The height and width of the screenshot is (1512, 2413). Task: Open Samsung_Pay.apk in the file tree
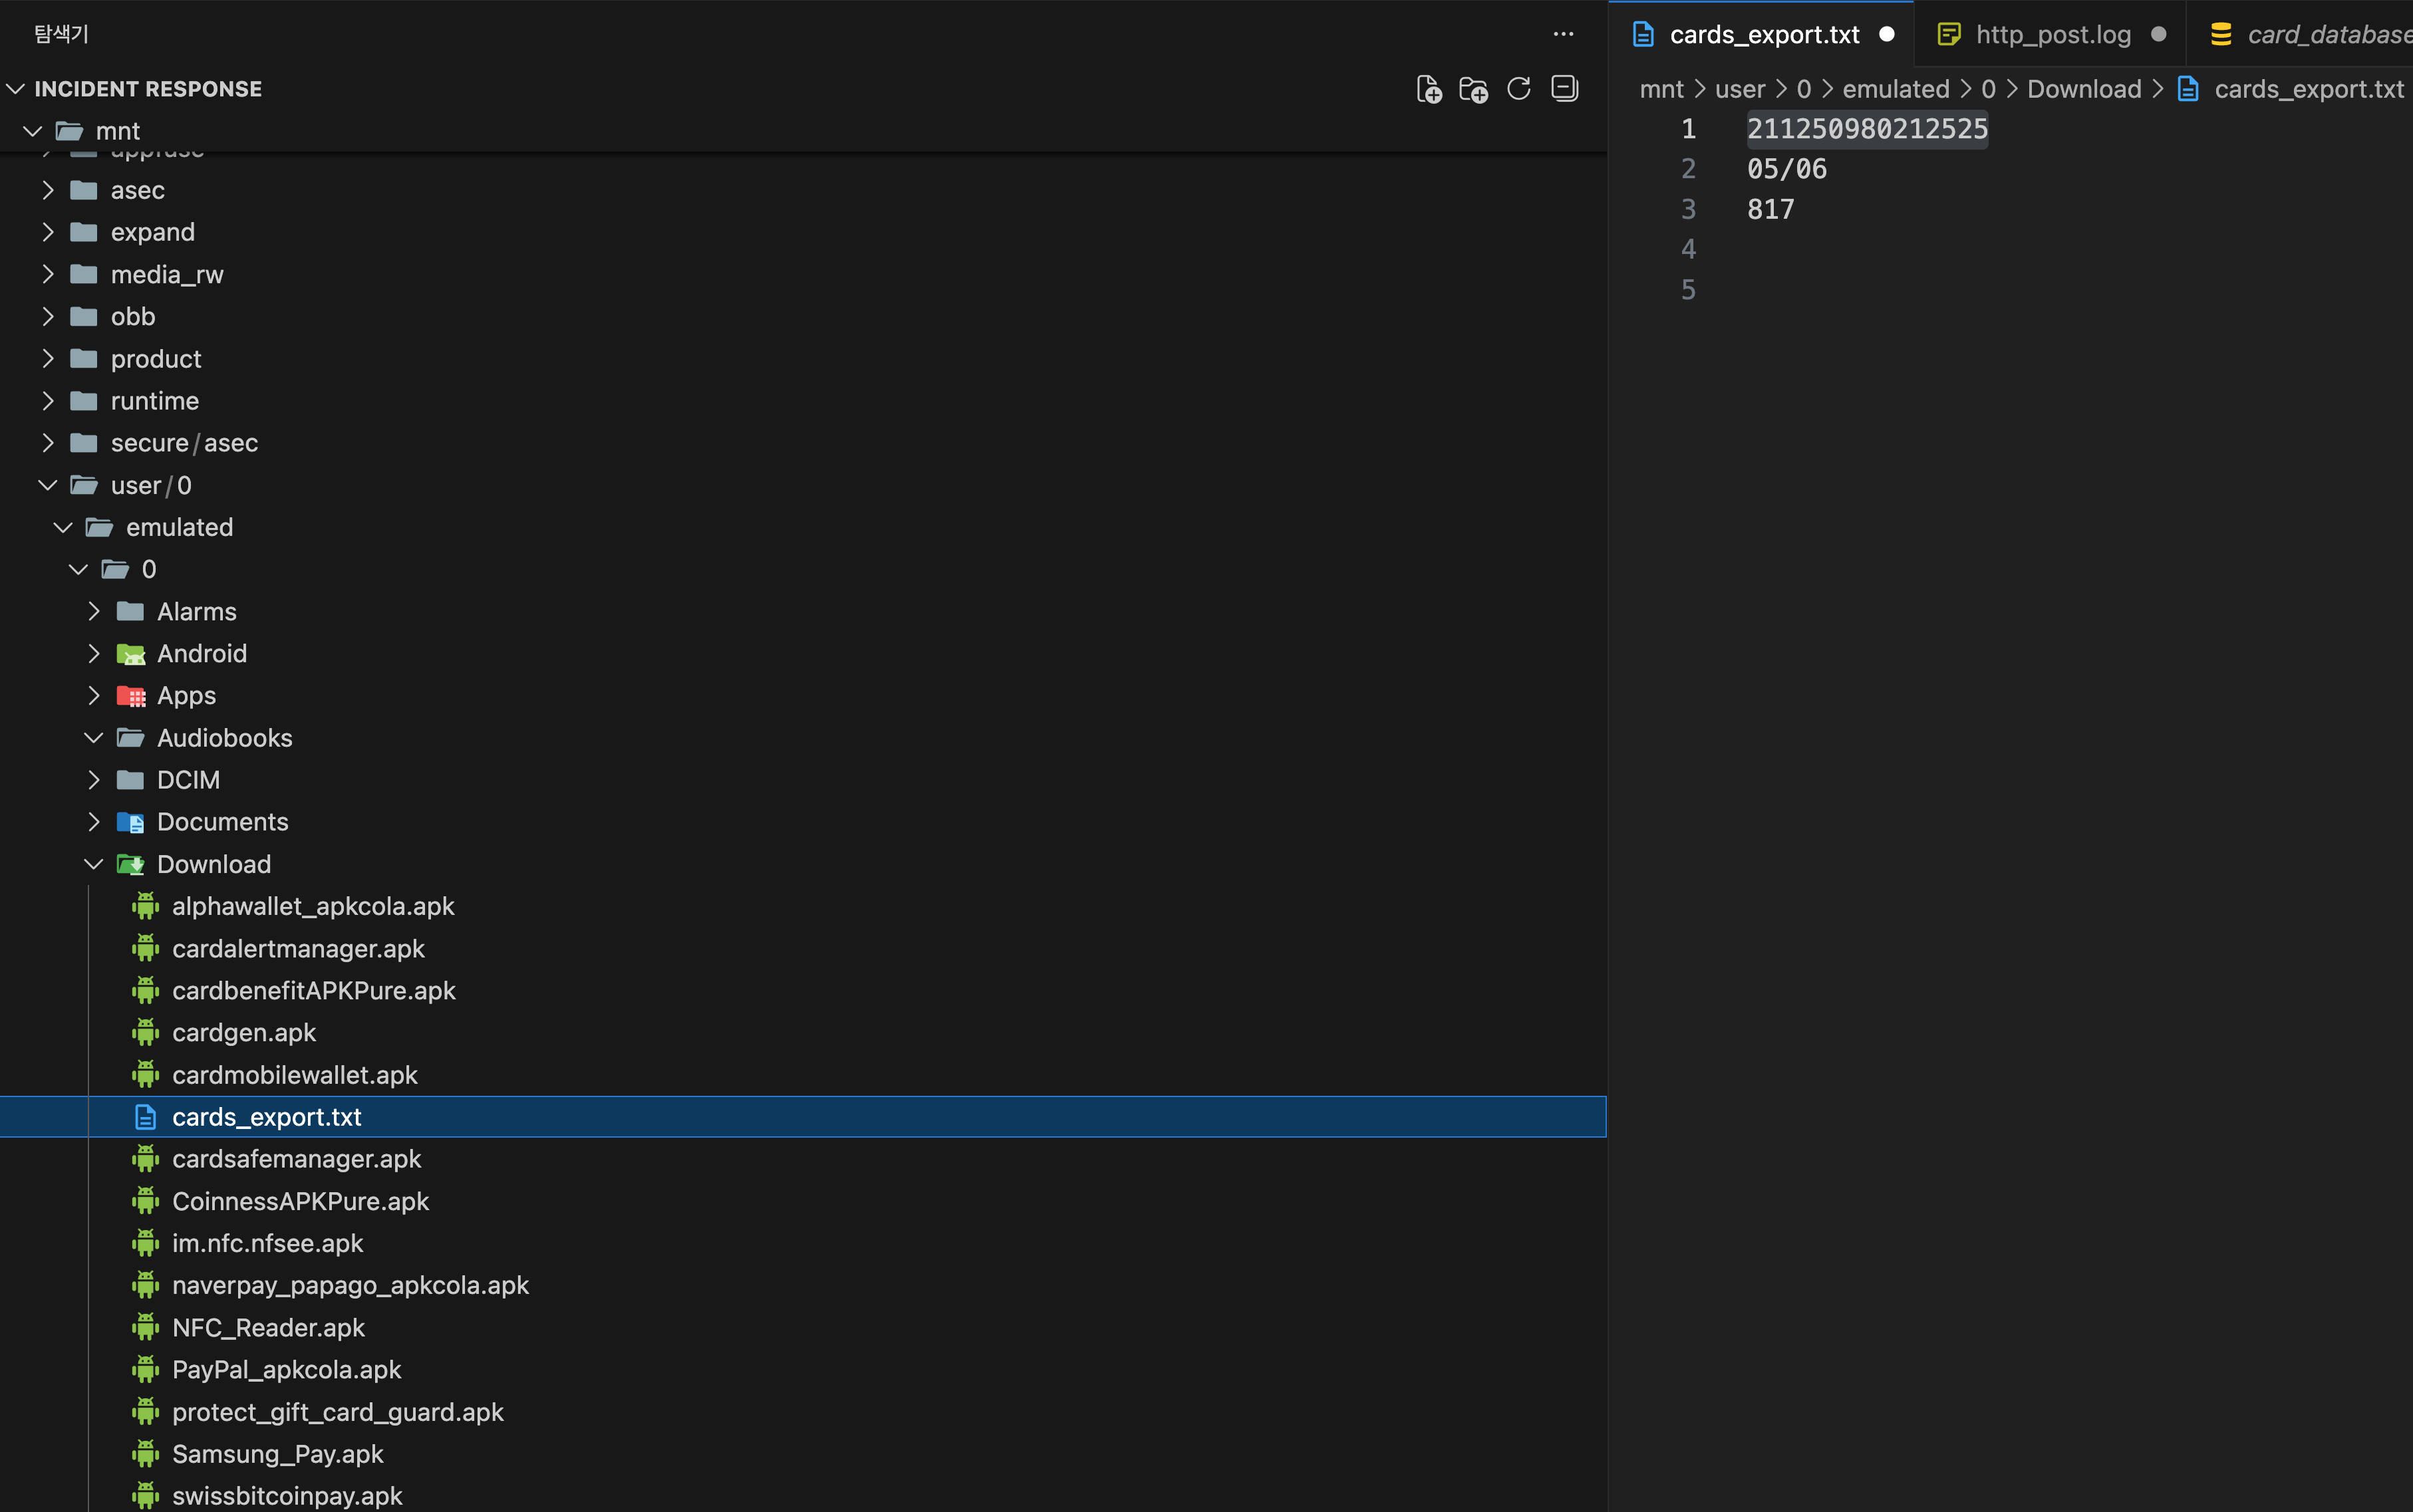(x=277, y=1454)
